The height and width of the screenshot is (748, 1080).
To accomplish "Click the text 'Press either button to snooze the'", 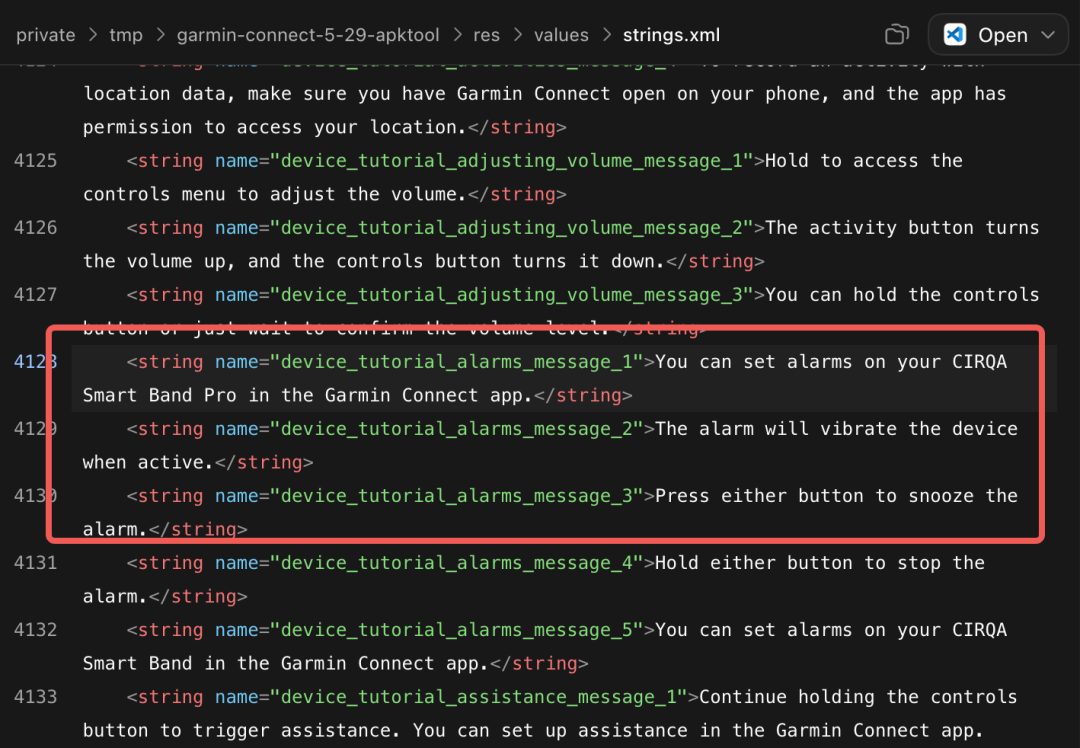I will [836, 495].
